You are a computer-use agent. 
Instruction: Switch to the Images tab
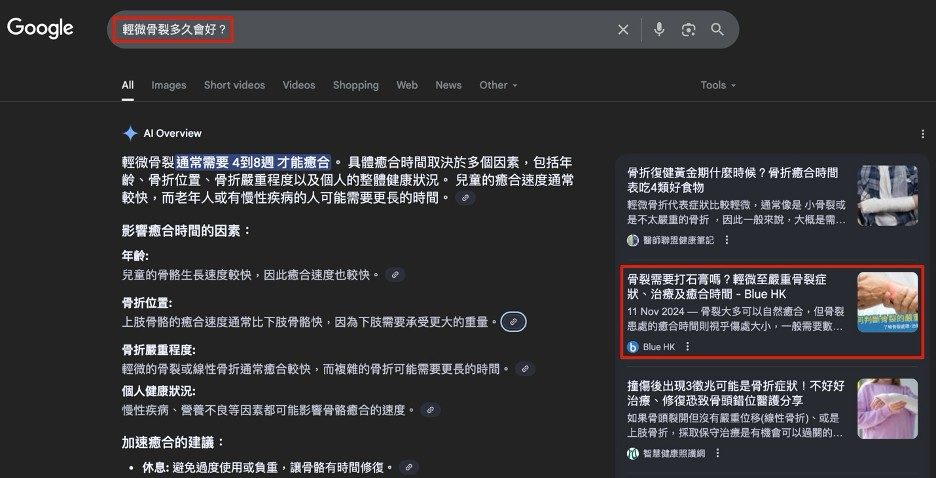click(169, 85)
